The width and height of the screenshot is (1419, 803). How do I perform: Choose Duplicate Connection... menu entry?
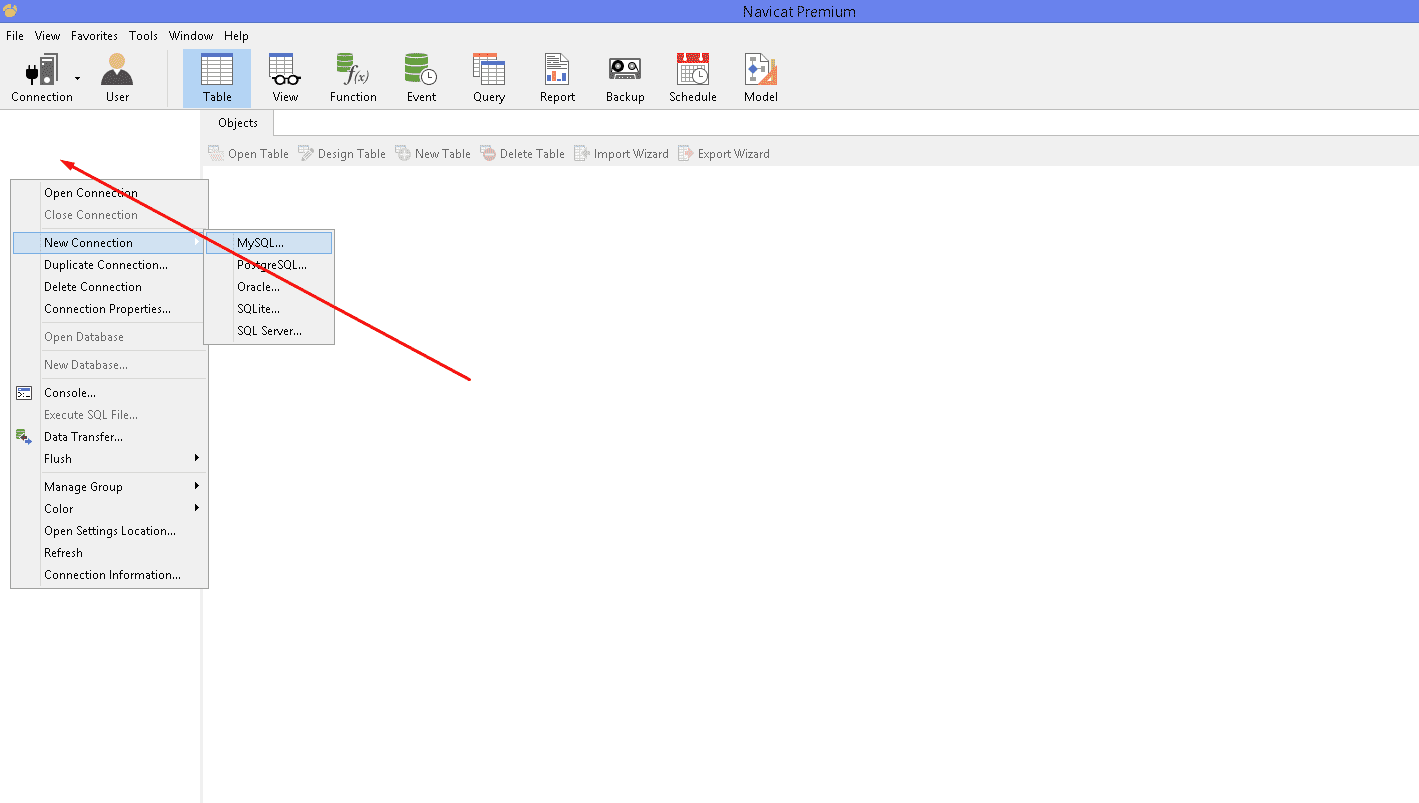click(x=109, y=265)
